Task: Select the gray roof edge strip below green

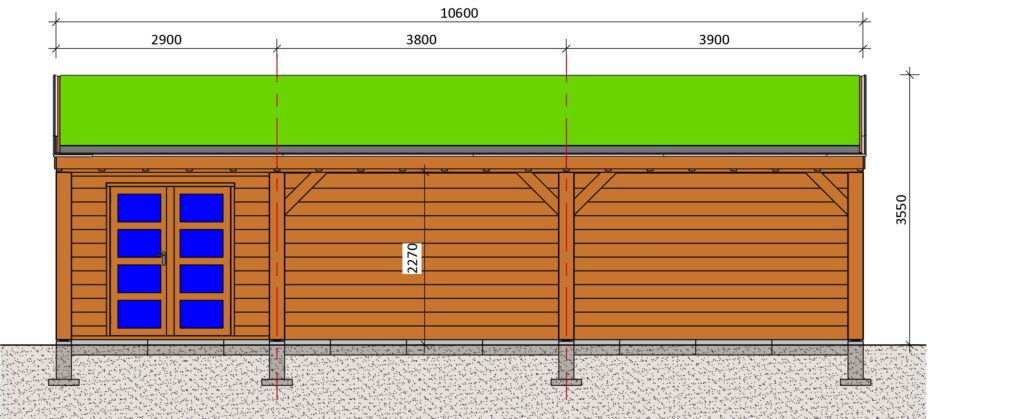Action: tap(460, 150)
